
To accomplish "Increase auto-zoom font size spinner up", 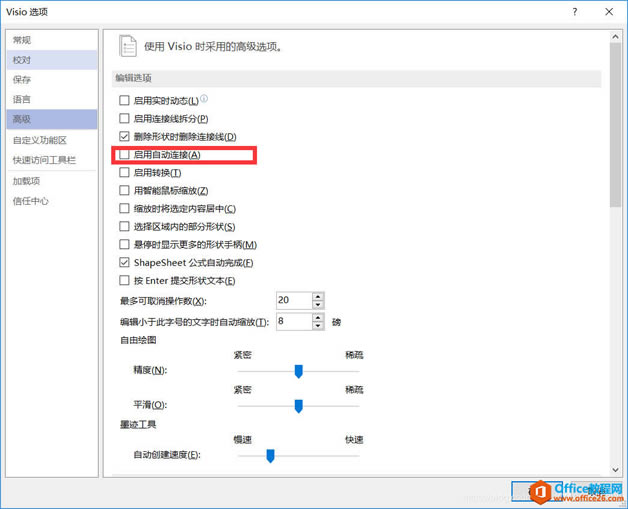I will tap(318, 318).
